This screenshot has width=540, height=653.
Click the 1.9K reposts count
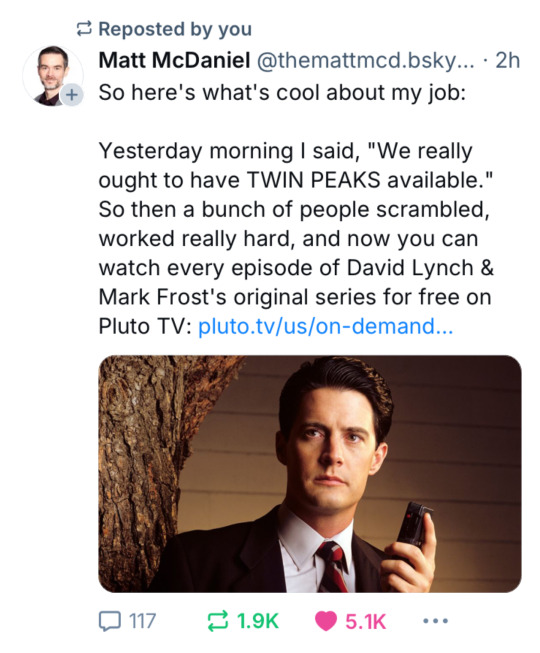click(x=258, y=621)
